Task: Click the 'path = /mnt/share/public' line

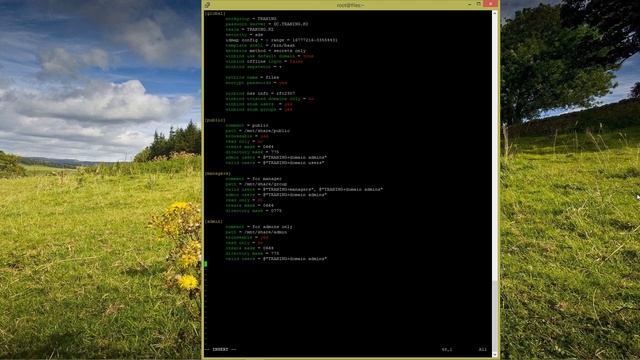Action: (x=257, y=131)
